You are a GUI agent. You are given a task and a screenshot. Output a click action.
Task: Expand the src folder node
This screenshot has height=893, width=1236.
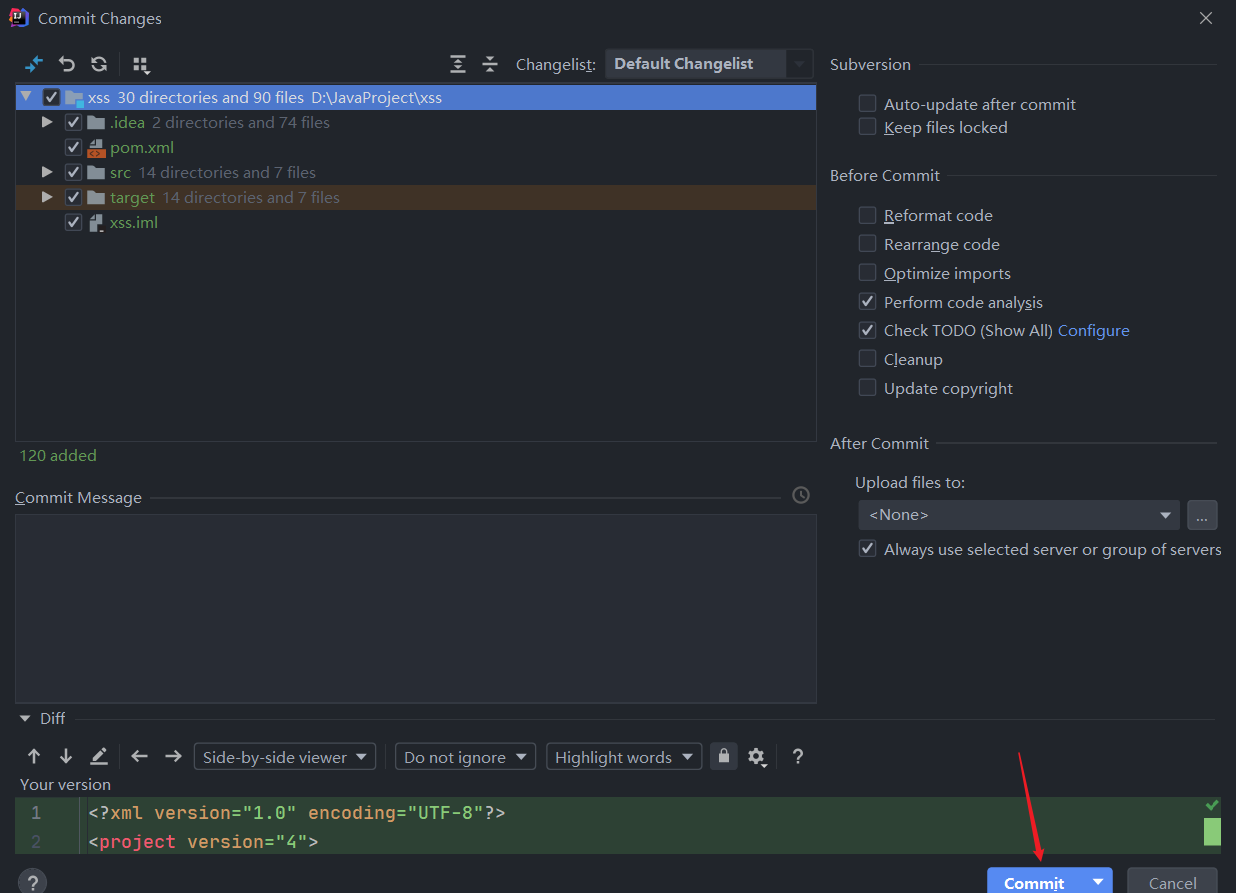pyautogui.click(x=47, y=172)
